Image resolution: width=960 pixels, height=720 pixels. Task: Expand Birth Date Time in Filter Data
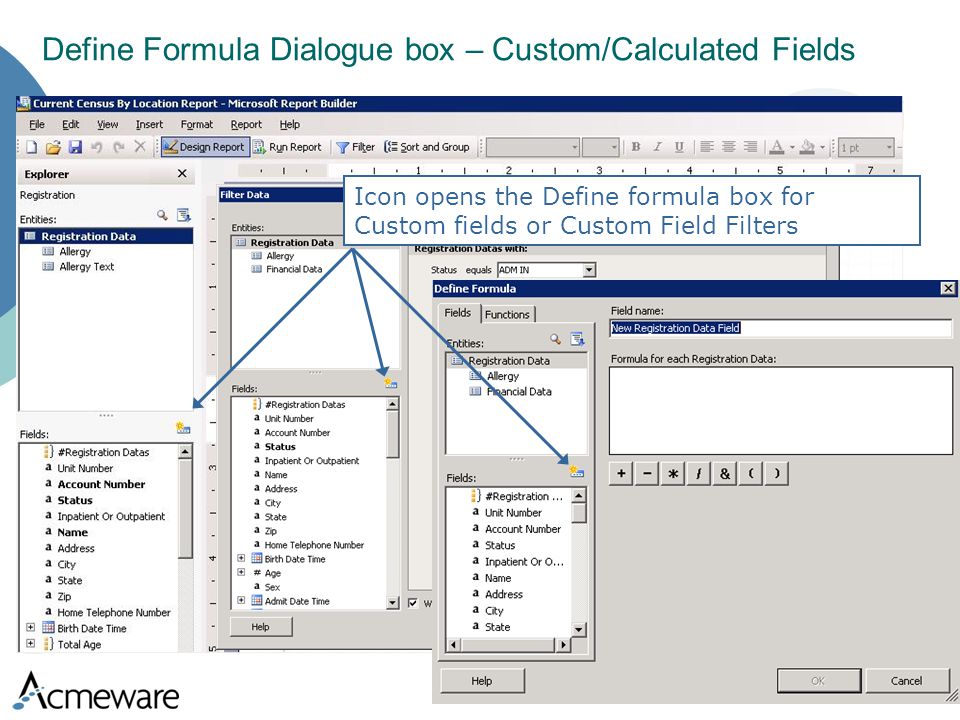tap(241, 558)
